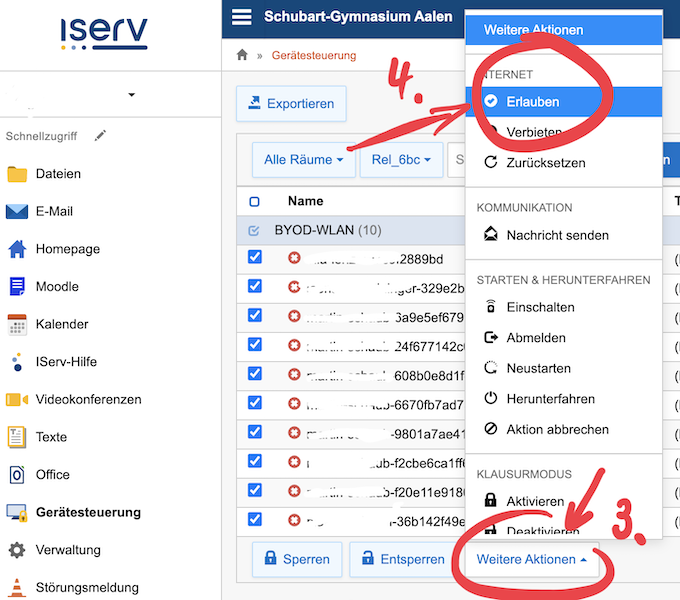680x600 pixels.
Task: Click device name ending 6670fb7ad7
Action: coord(385,405)
